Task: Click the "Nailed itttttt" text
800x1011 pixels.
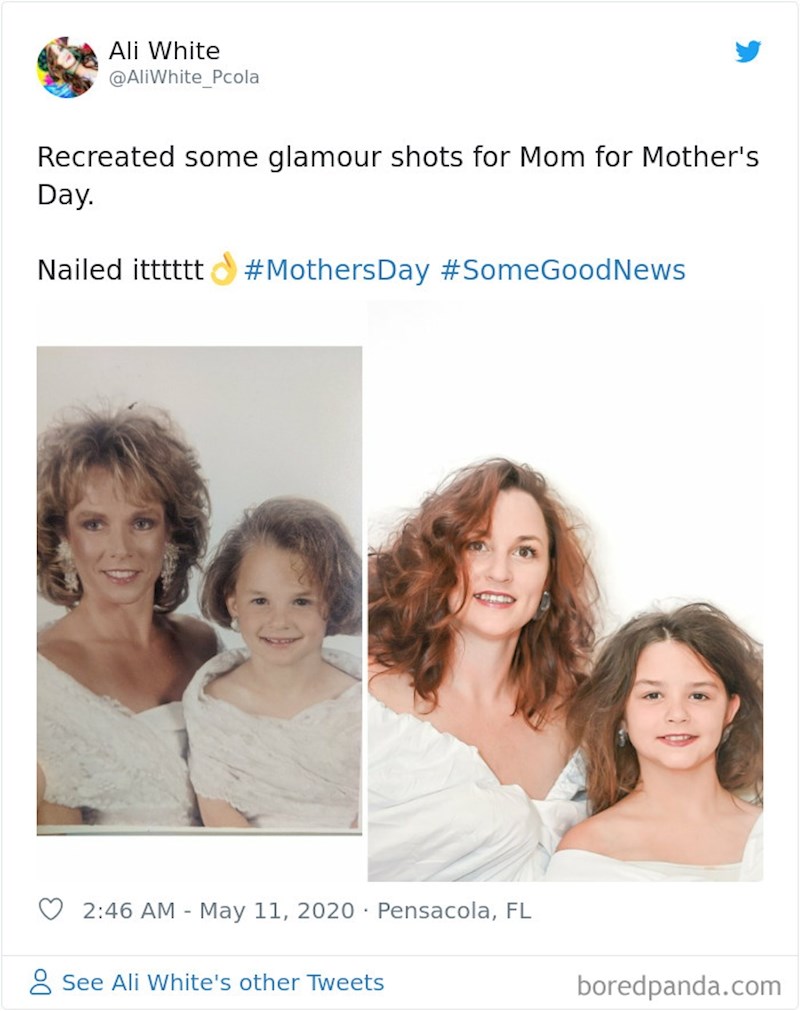Action: tap(120, 270)
